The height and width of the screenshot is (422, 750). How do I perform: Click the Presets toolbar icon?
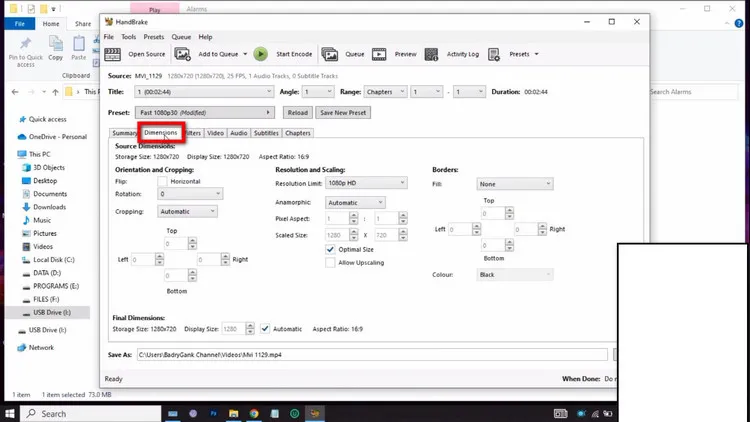pyautogui.click(x=494, y=54)
